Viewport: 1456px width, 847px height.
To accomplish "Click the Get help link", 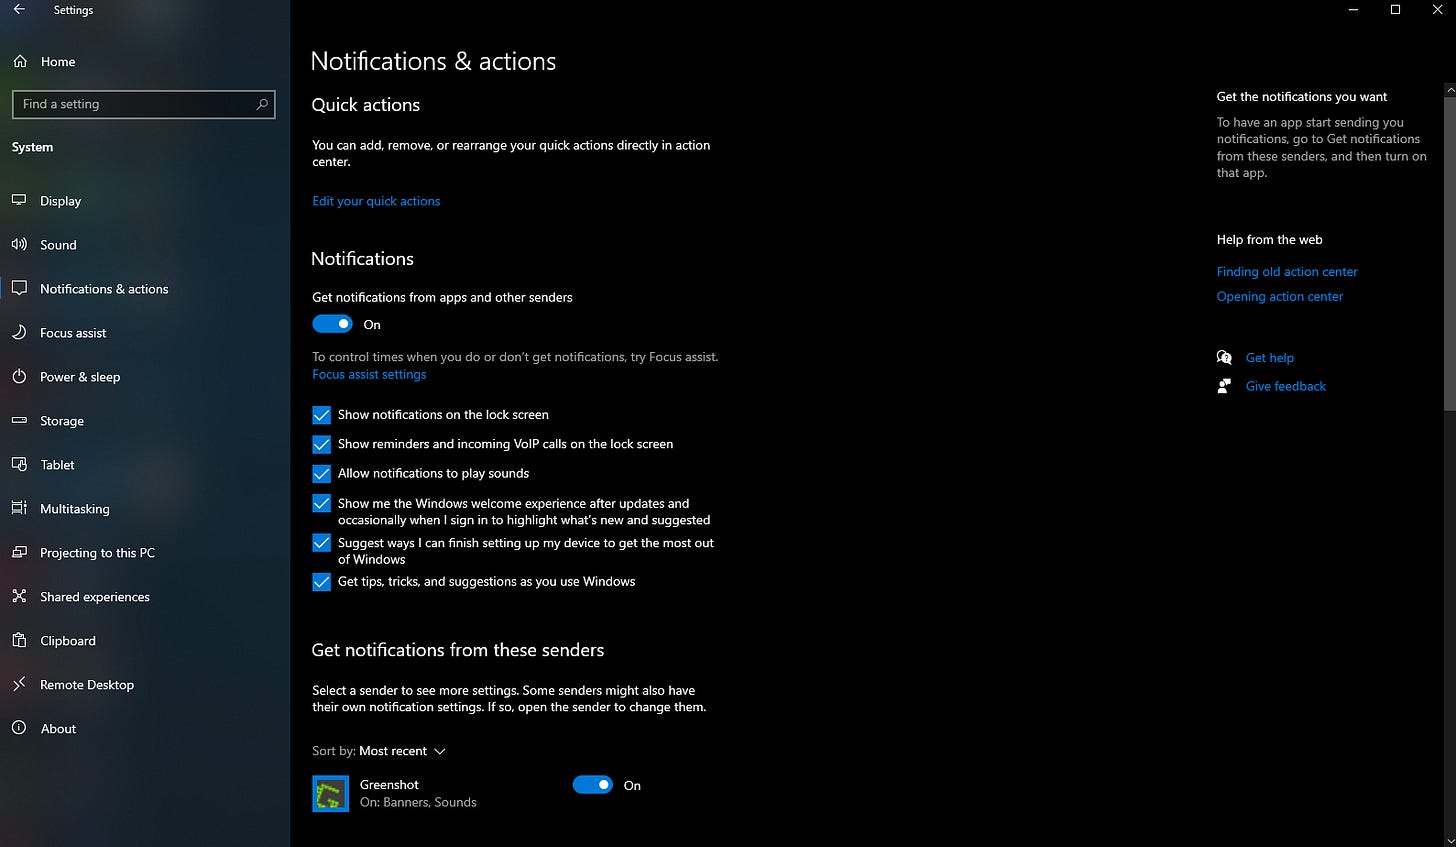I will [x=1270, y=357].
